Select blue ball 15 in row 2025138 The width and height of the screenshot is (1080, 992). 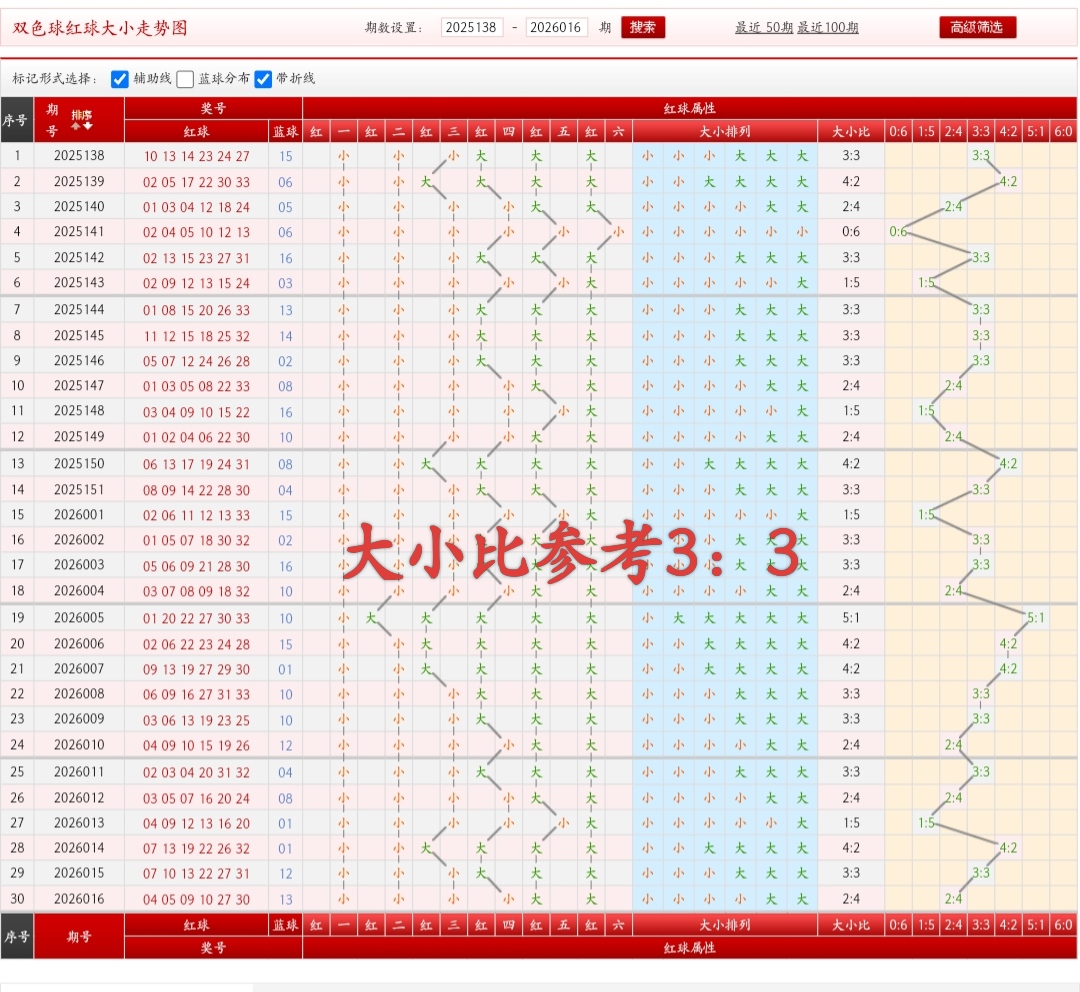coord(286,155)
